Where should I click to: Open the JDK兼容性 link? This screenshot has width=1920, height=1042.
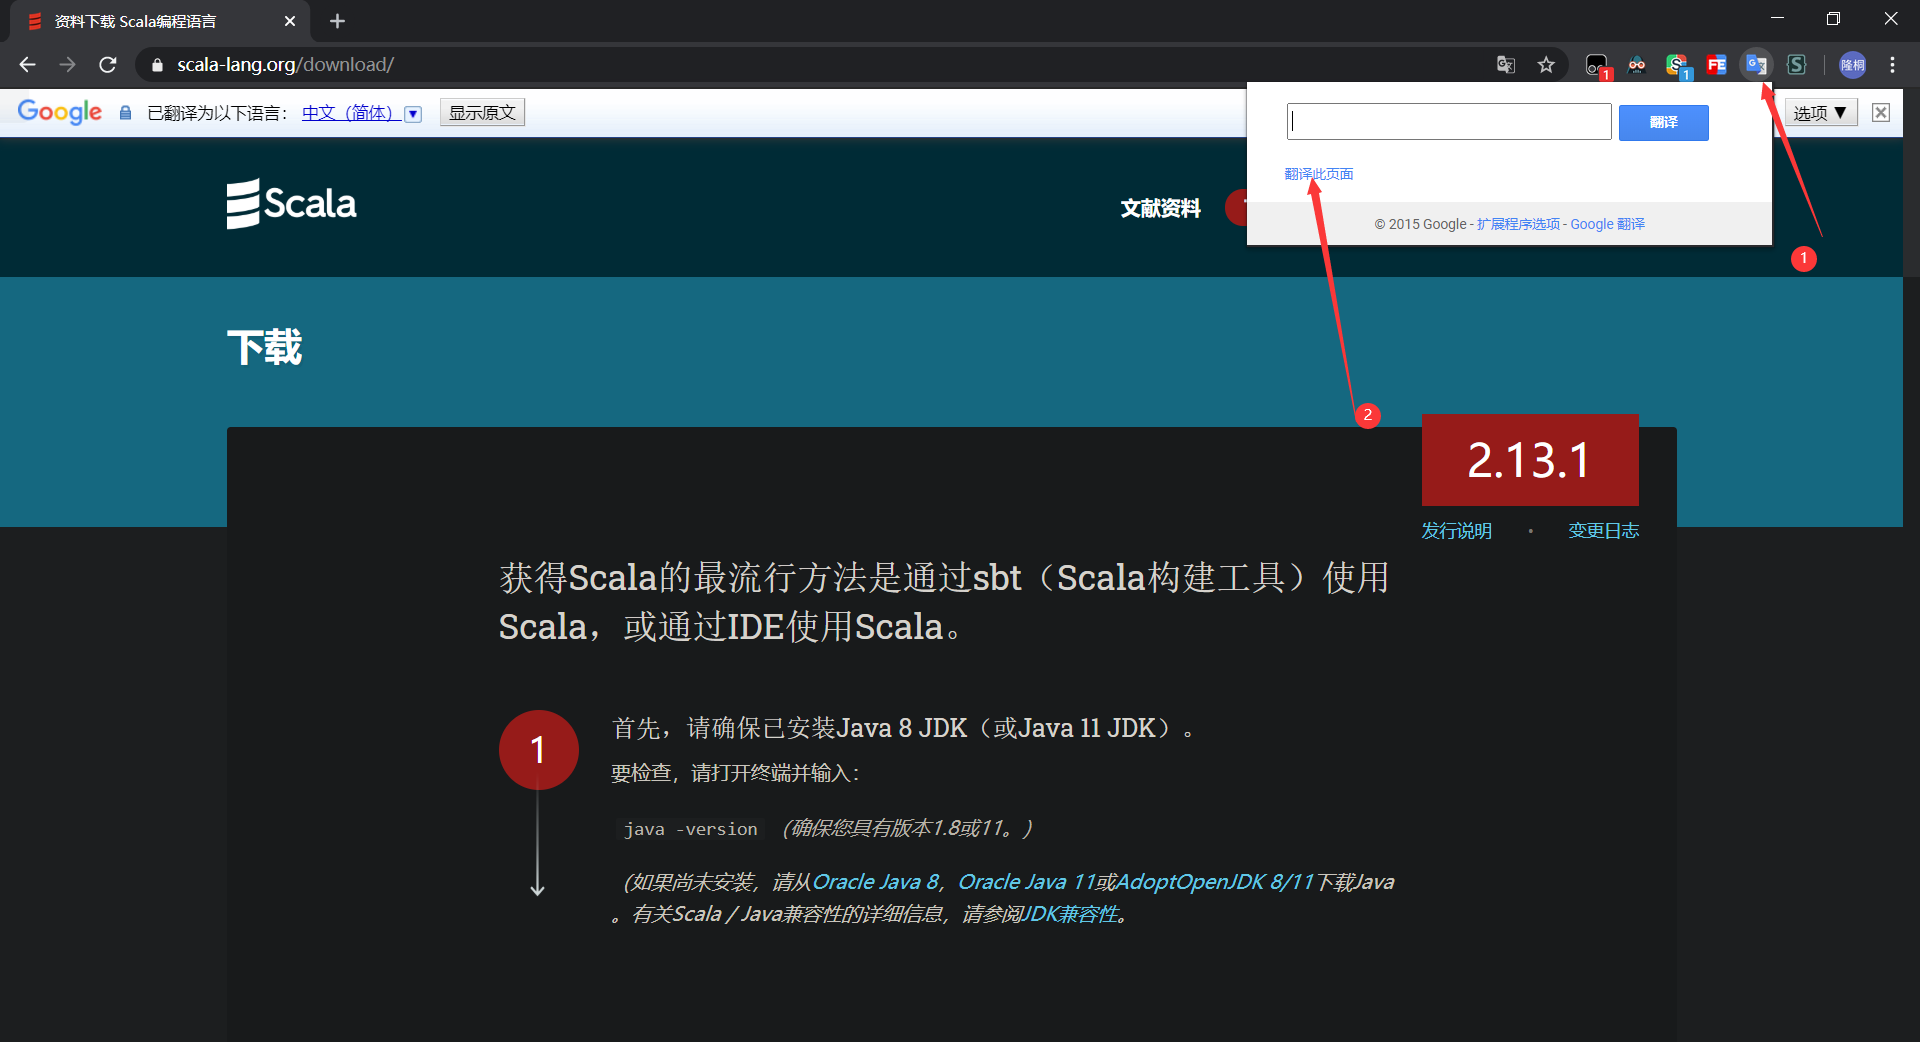[1069, 914]
